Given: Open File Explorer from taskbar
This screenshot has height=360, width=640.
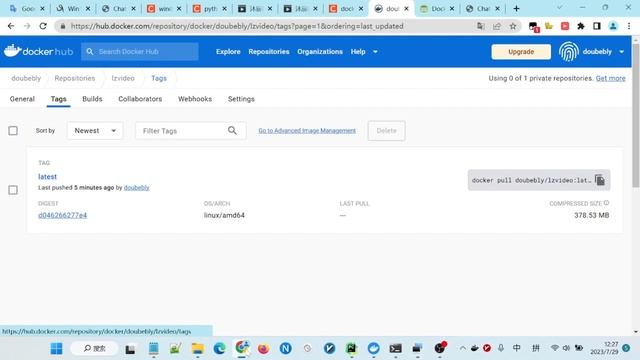Looking at the screenshot, I should 198,348.
